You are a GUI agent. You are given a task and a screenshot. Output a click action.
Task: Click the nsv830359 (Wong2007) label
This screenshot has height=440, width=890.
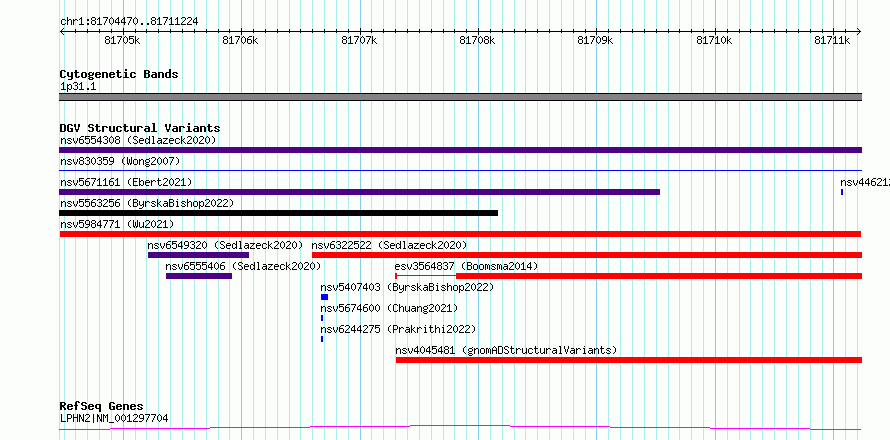point(120,161)
